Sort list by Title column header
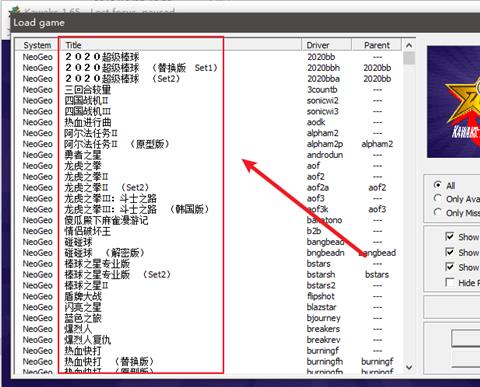This screenshot has height=387, width=480. [180, 45]
